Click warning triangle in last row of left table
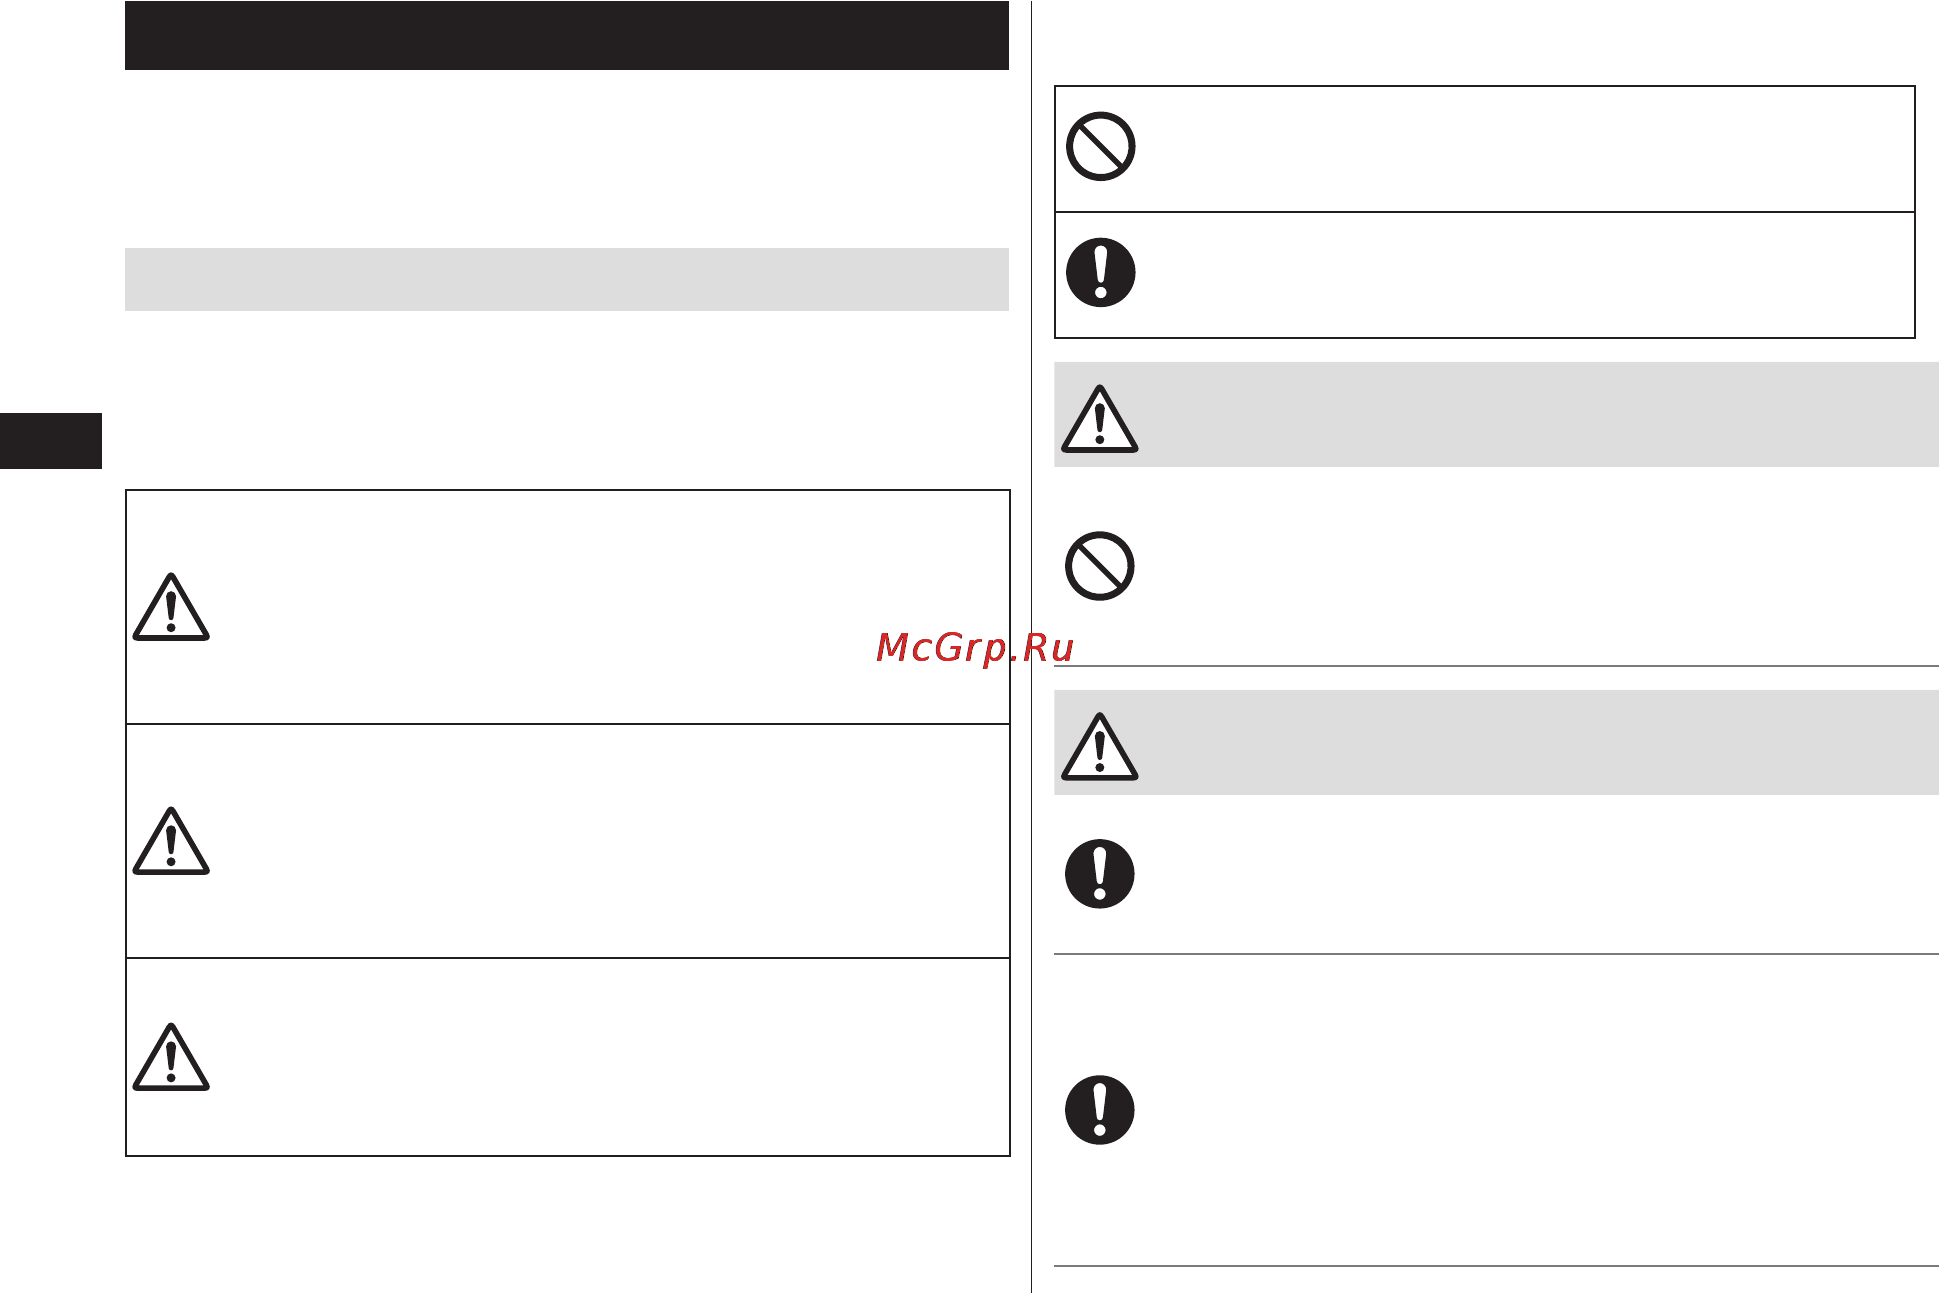Screen dimensions: 1939x1293 tap(171, 1057)
